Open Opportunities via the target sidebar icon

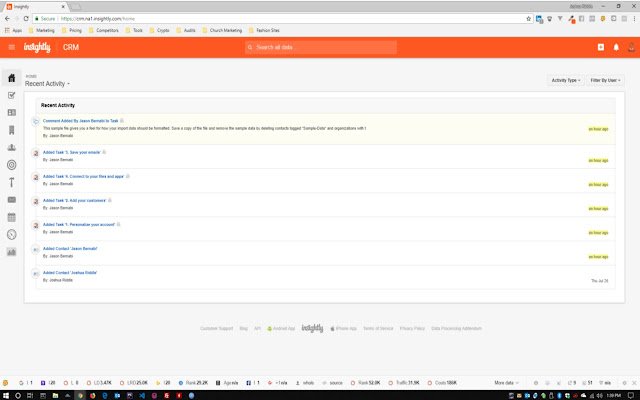point(11,164)
